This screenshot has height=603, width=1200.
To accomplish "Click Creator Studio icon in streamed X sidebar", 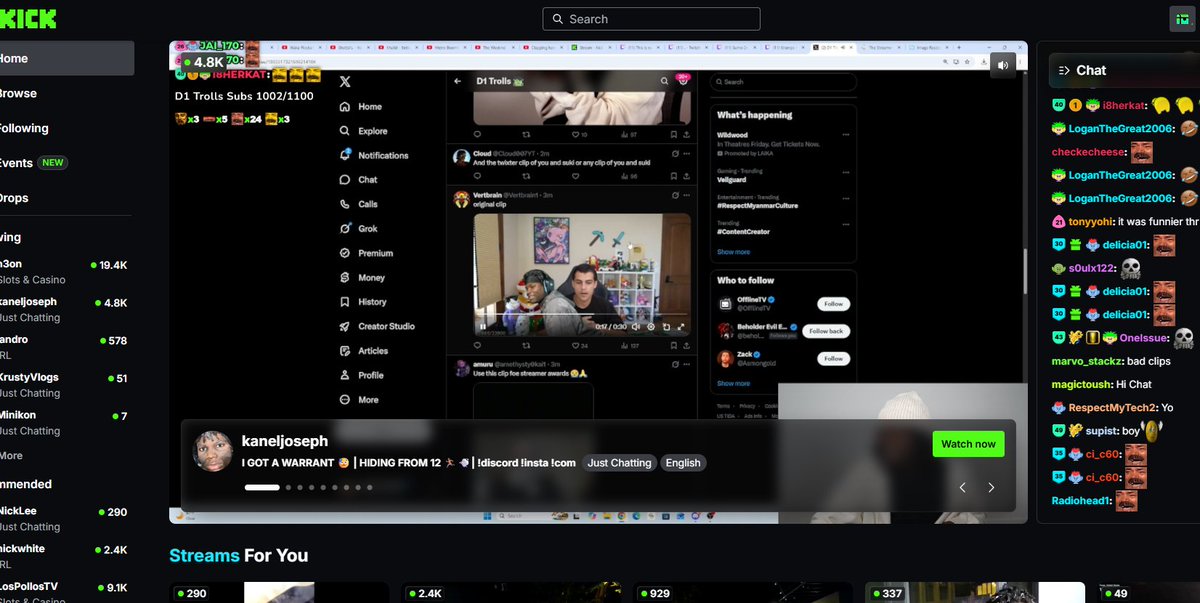I will (x=345, y=326).
